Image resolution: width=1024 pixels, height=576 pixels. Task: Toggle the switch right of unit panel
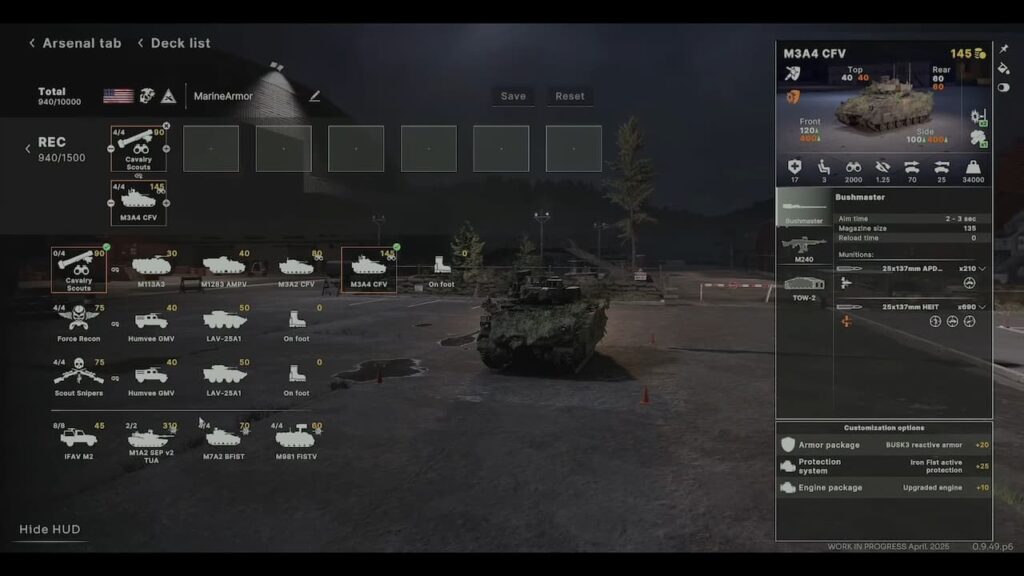coord(1004,88)
